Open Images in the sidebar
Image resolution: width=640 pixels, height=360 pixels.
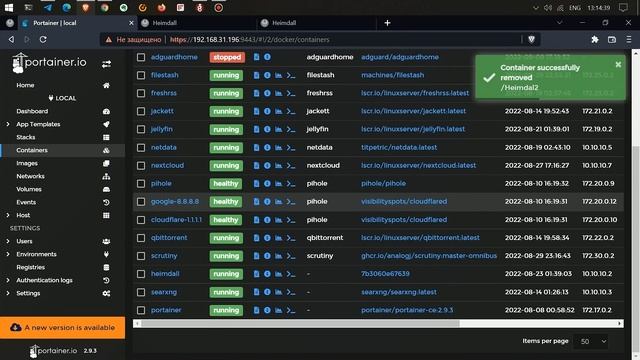tap(27, 163)
